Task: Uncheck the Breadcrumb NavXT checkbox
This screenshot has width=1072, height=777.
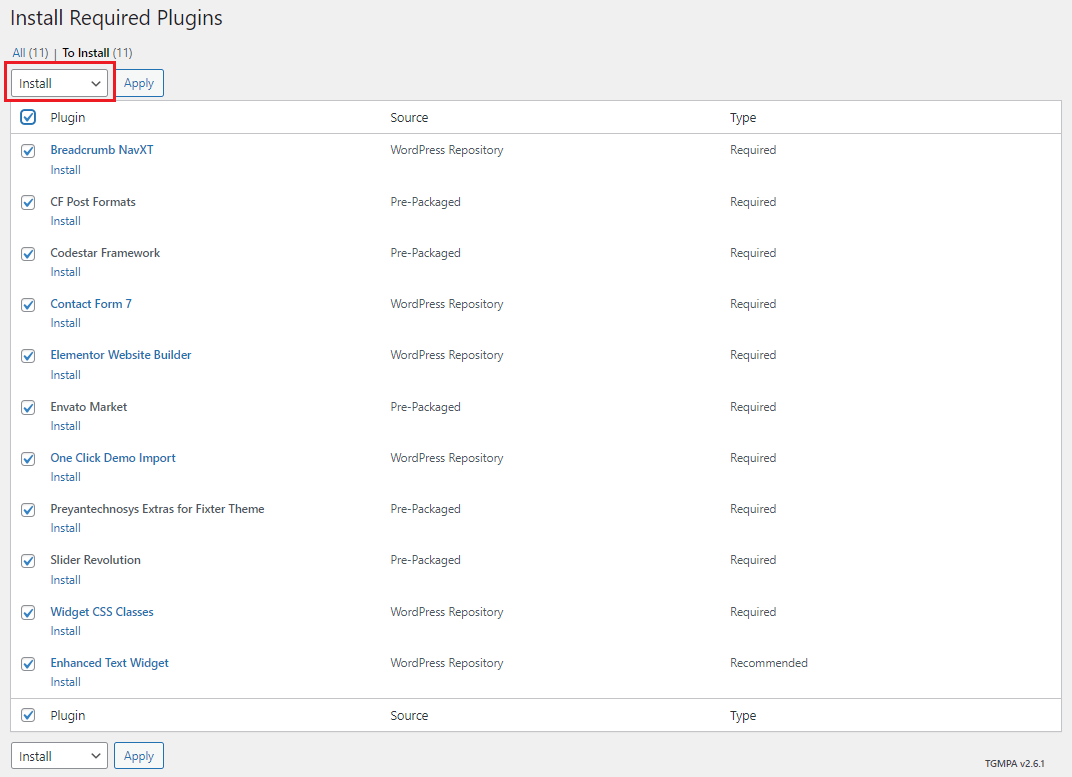Action: click(28, 151)
